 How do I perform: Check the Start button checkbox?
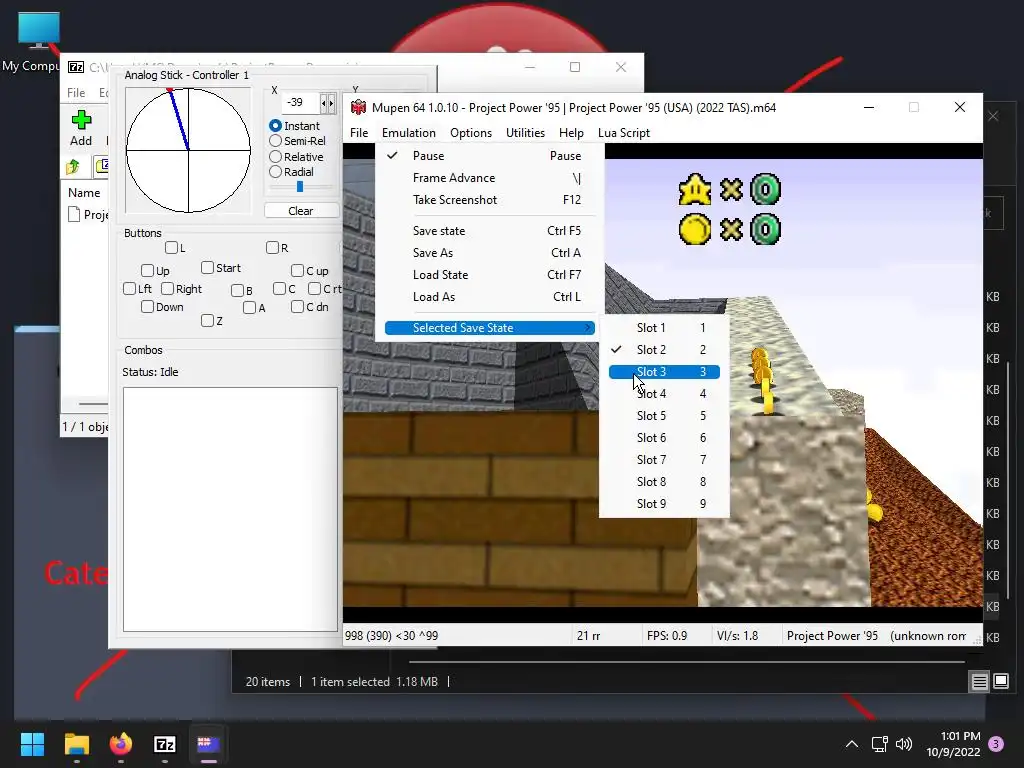click(208, 268)
